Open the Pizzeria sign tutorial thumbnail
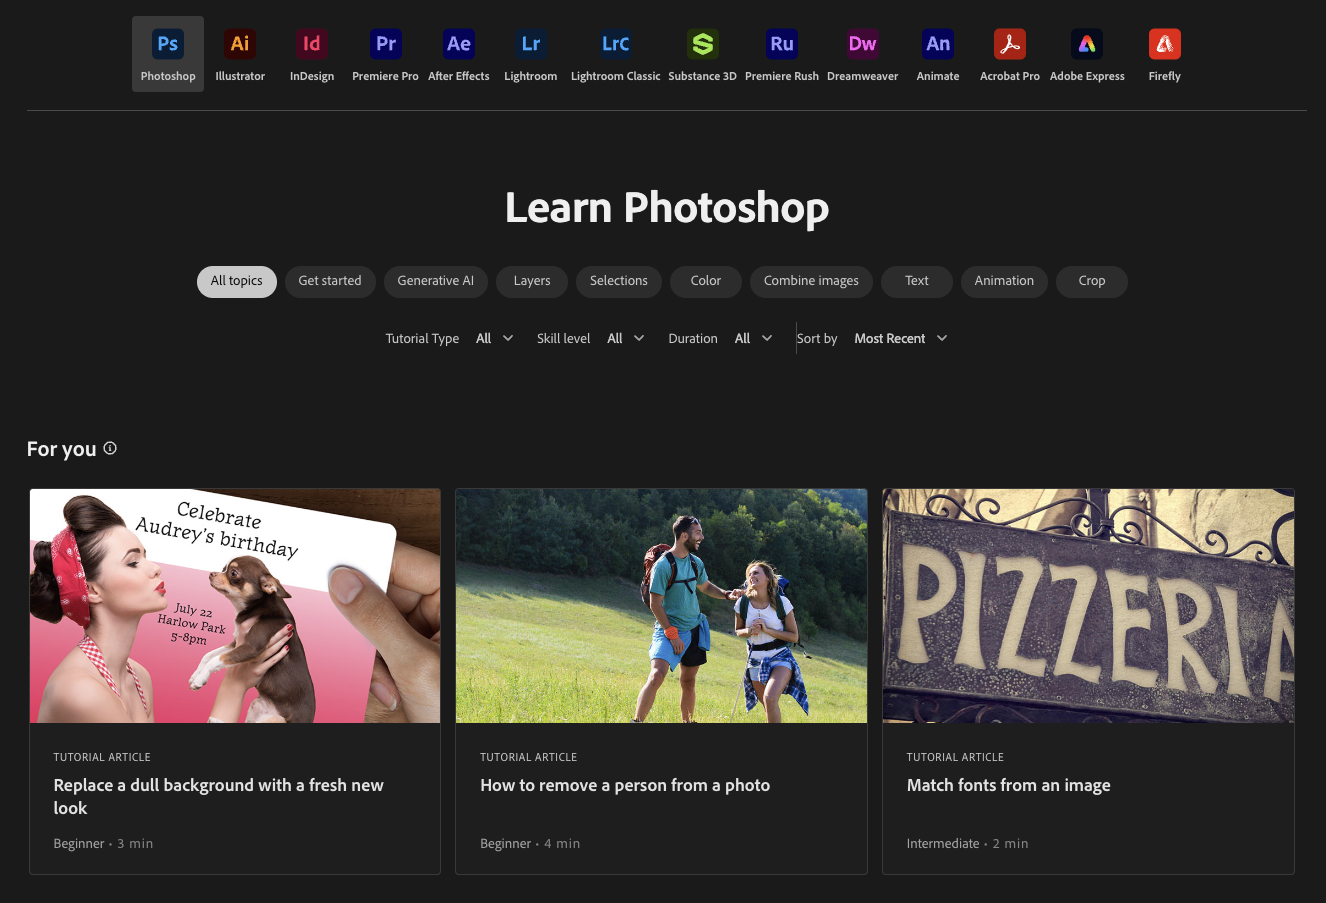Screen dimensions: 1326x903 pos(1088,606)
